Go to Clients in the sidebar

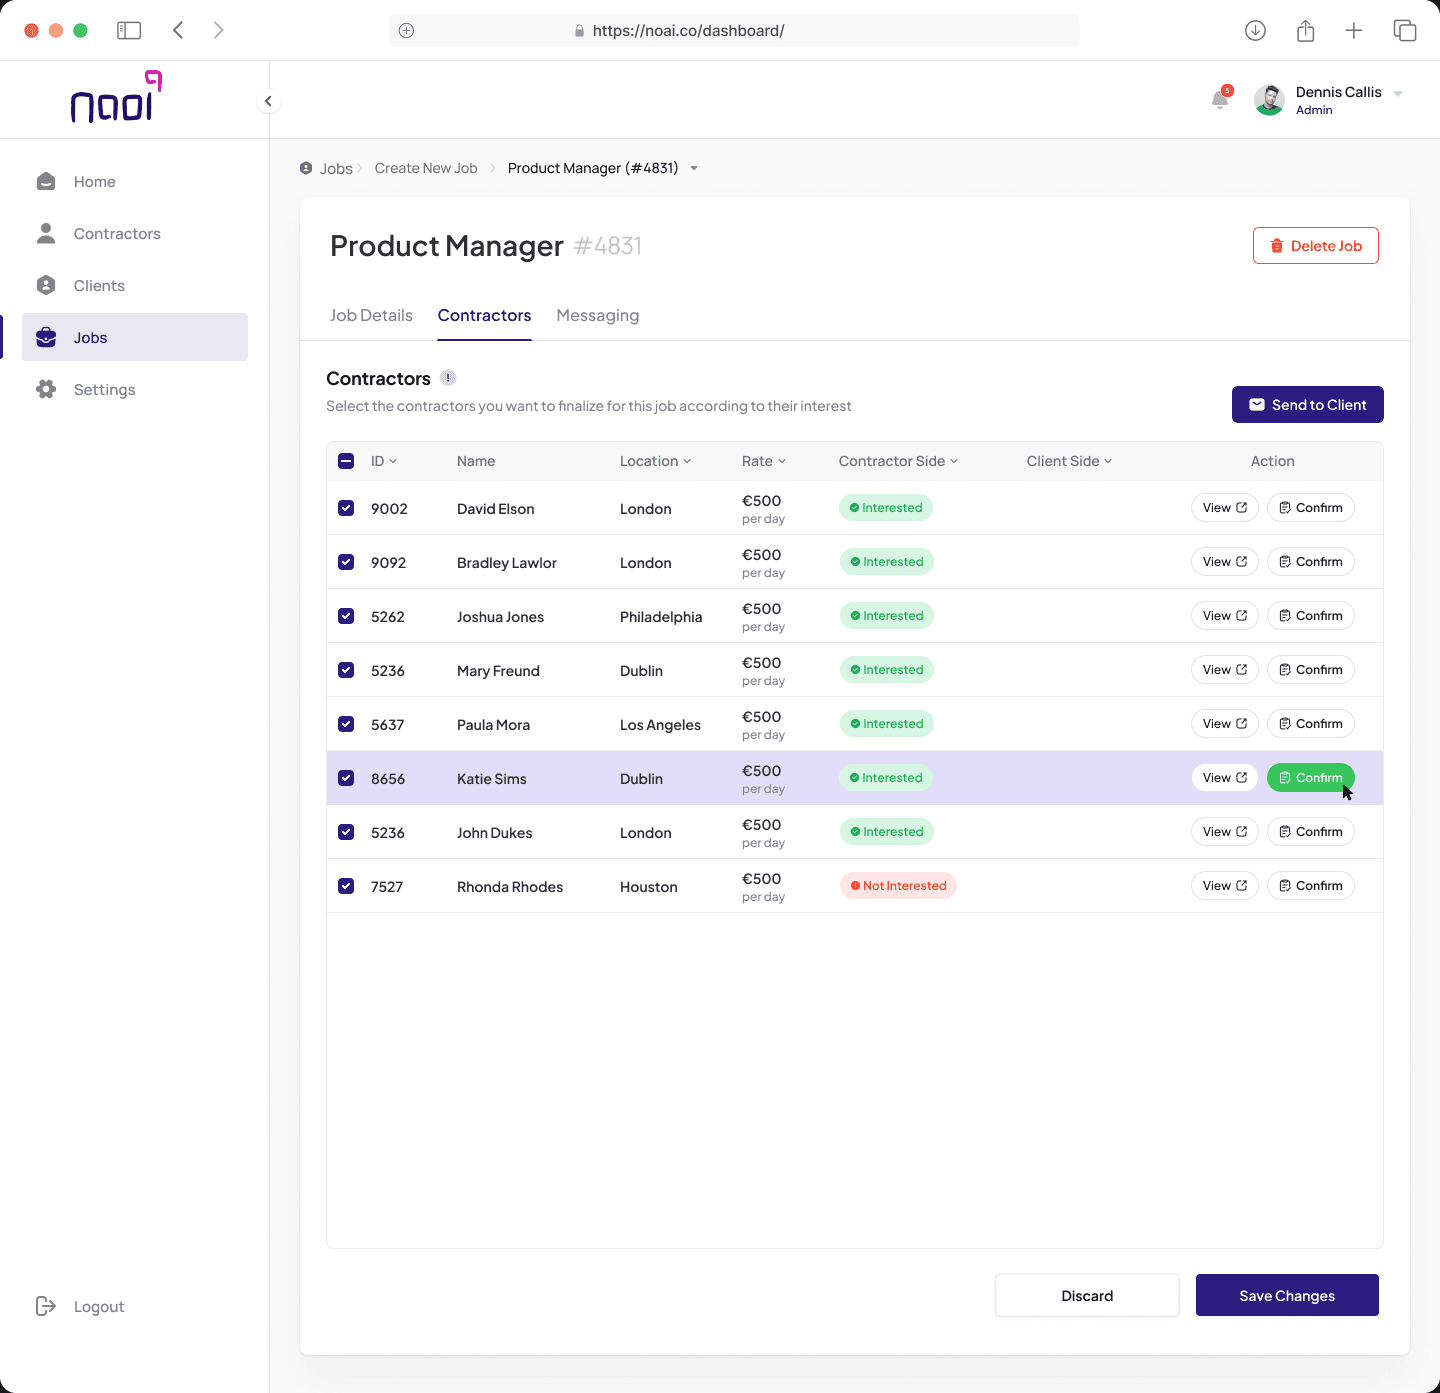(135, 285)
